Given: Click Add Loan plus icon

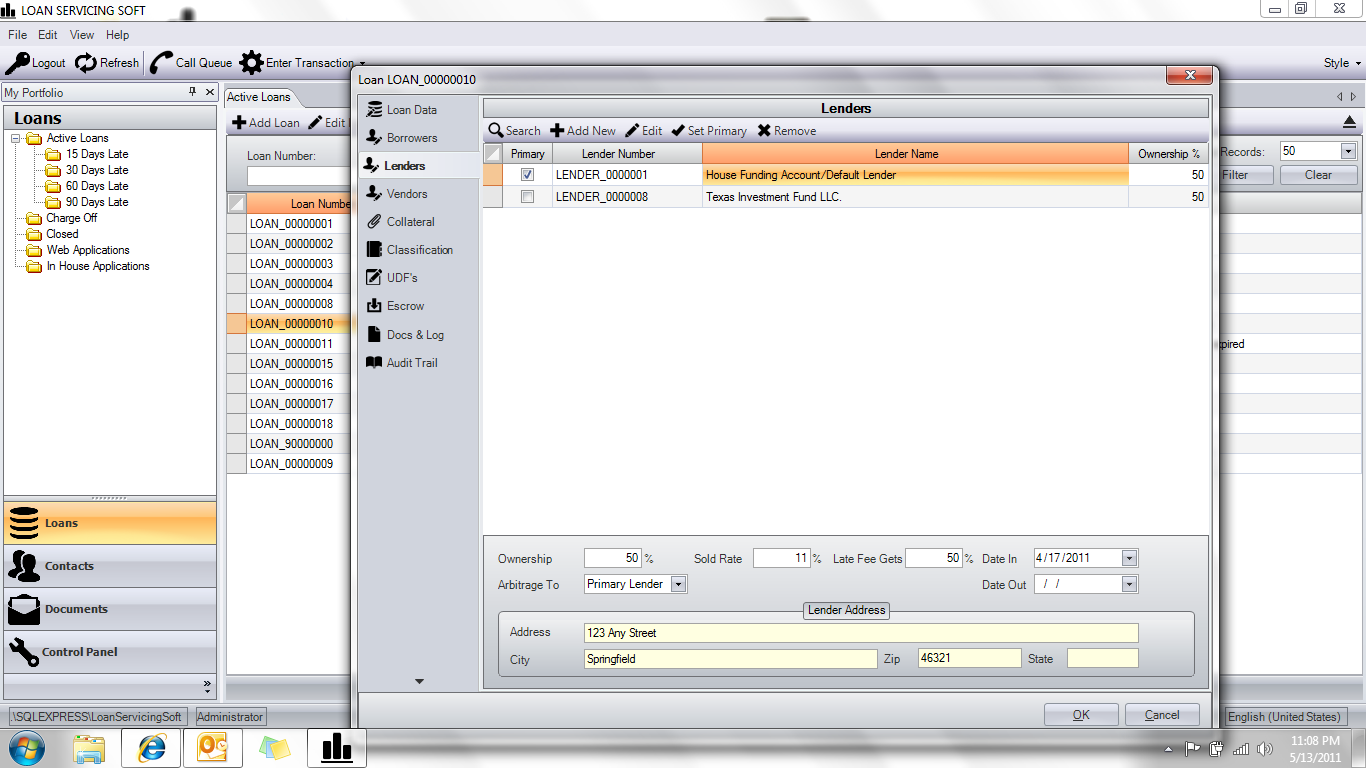Looking at the screenshot, I should coord(239,123).
